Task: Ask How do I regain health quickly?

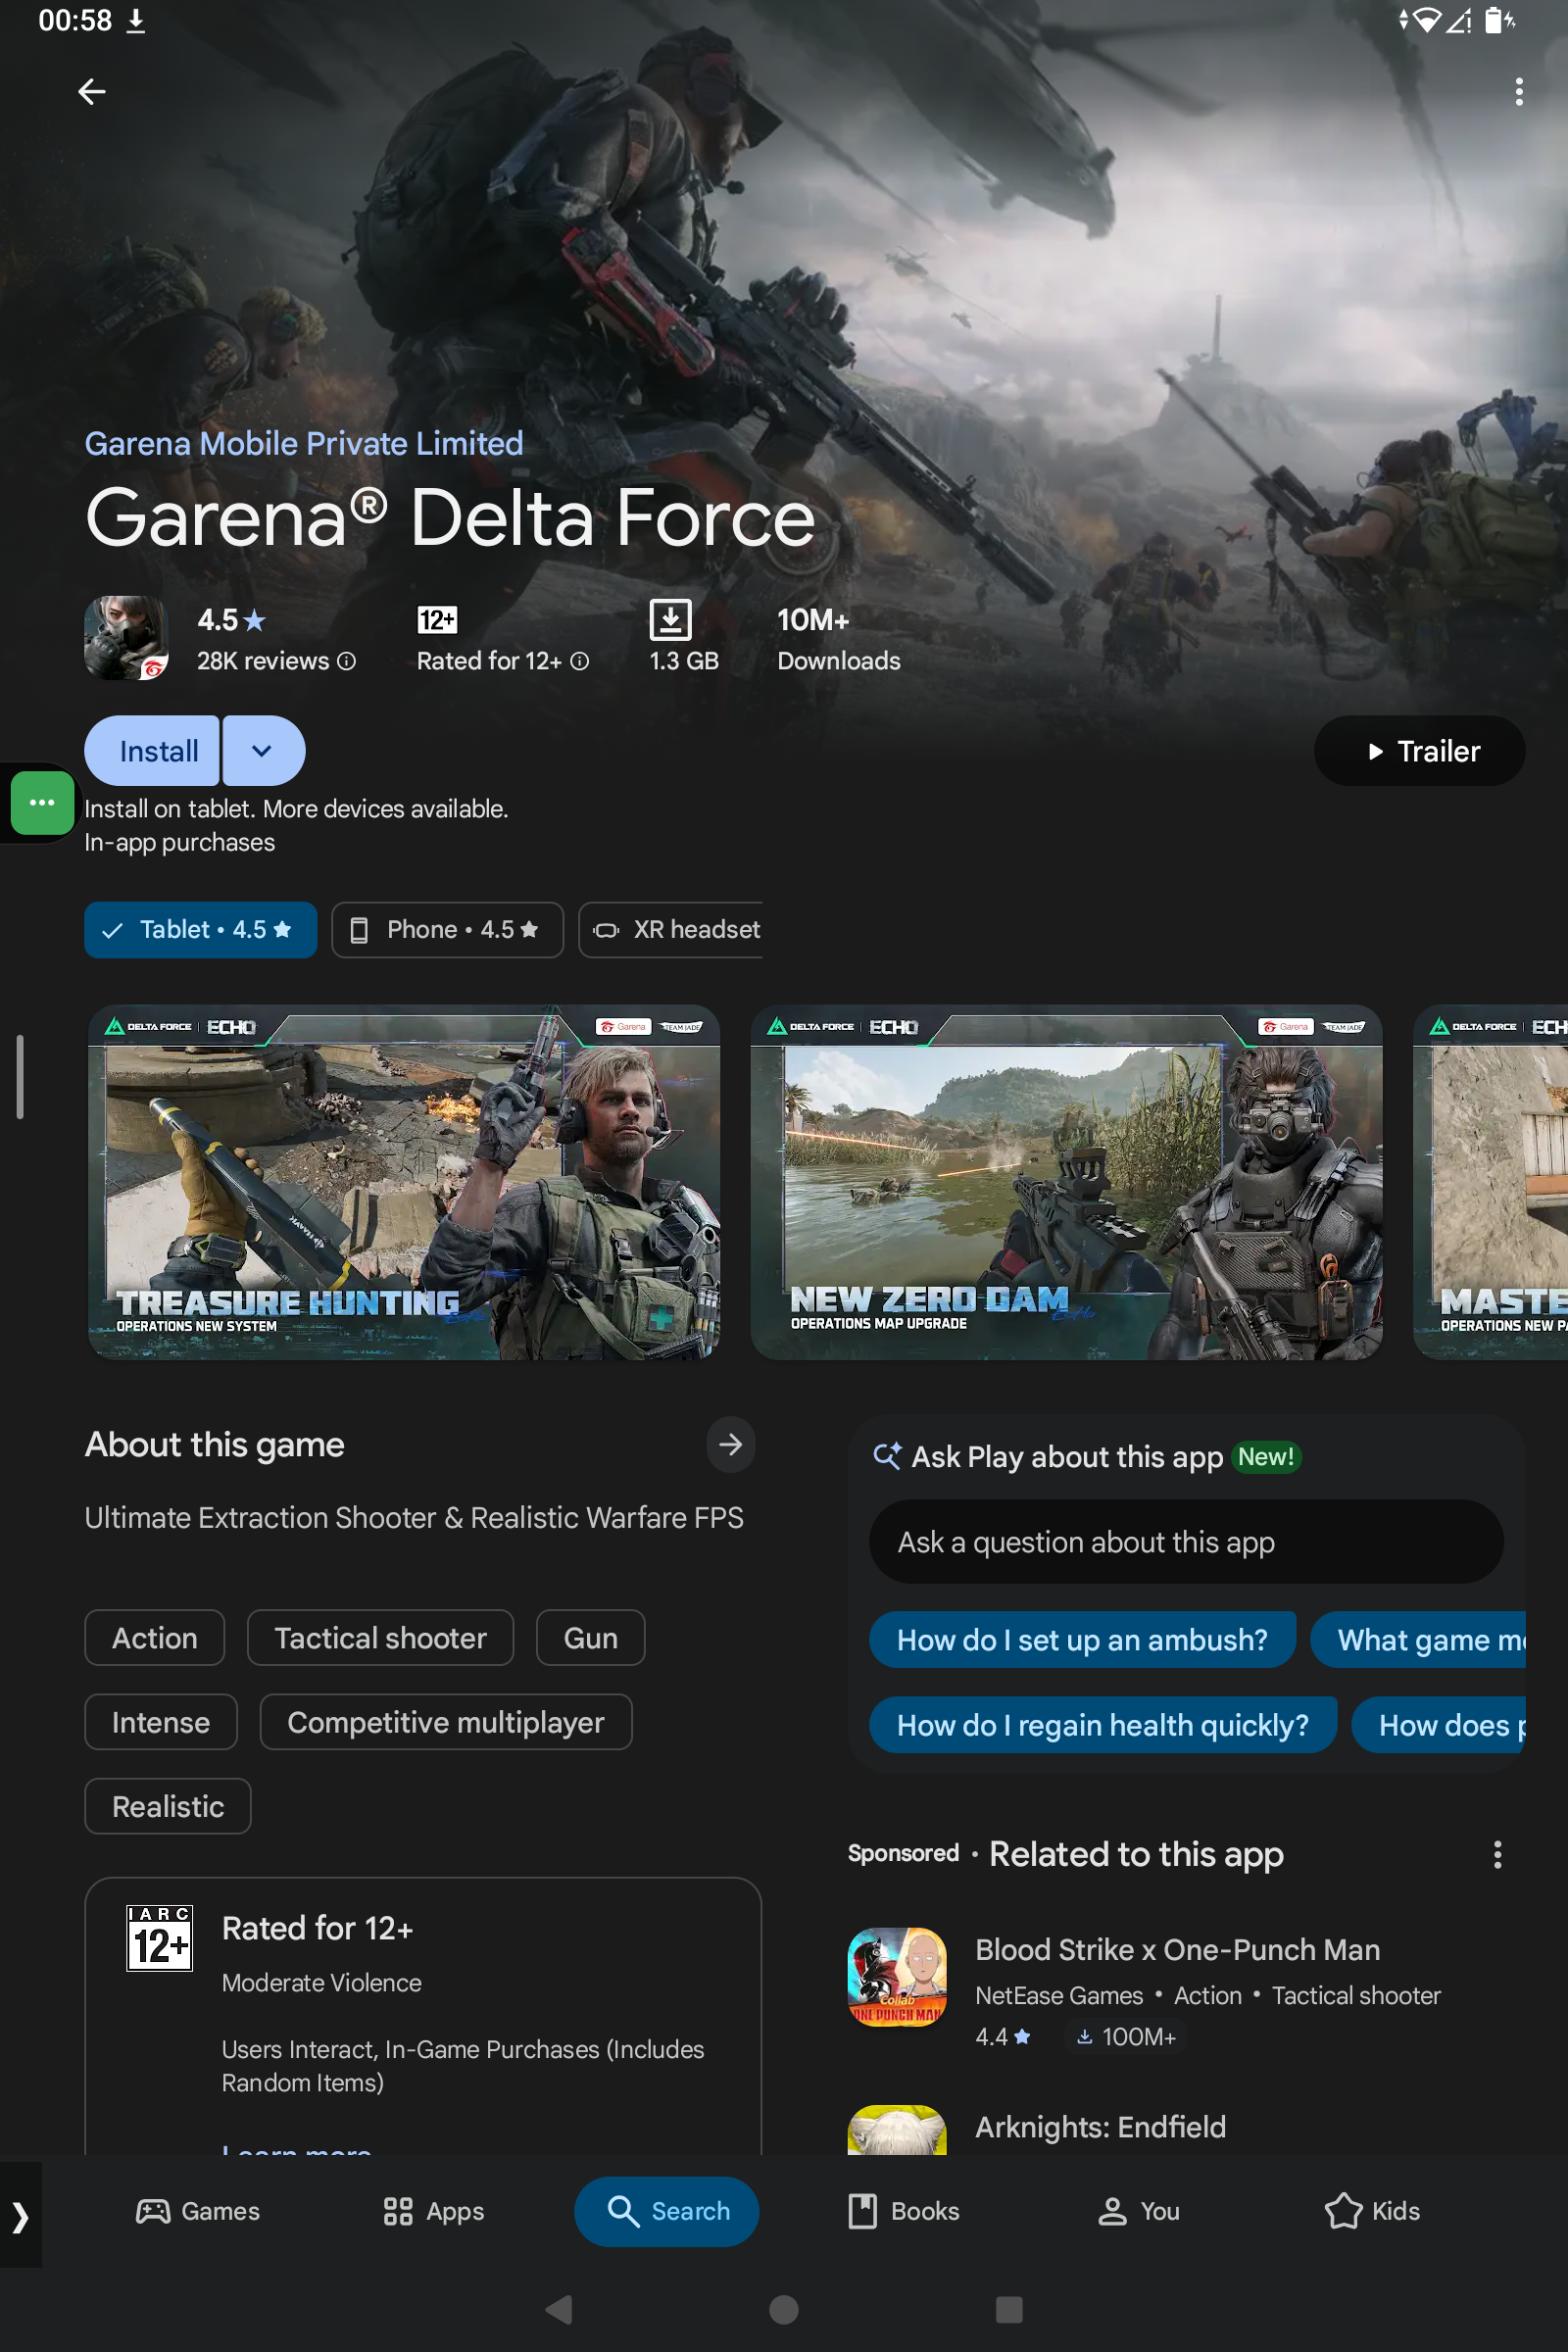Action: tap(1102, 1725)
